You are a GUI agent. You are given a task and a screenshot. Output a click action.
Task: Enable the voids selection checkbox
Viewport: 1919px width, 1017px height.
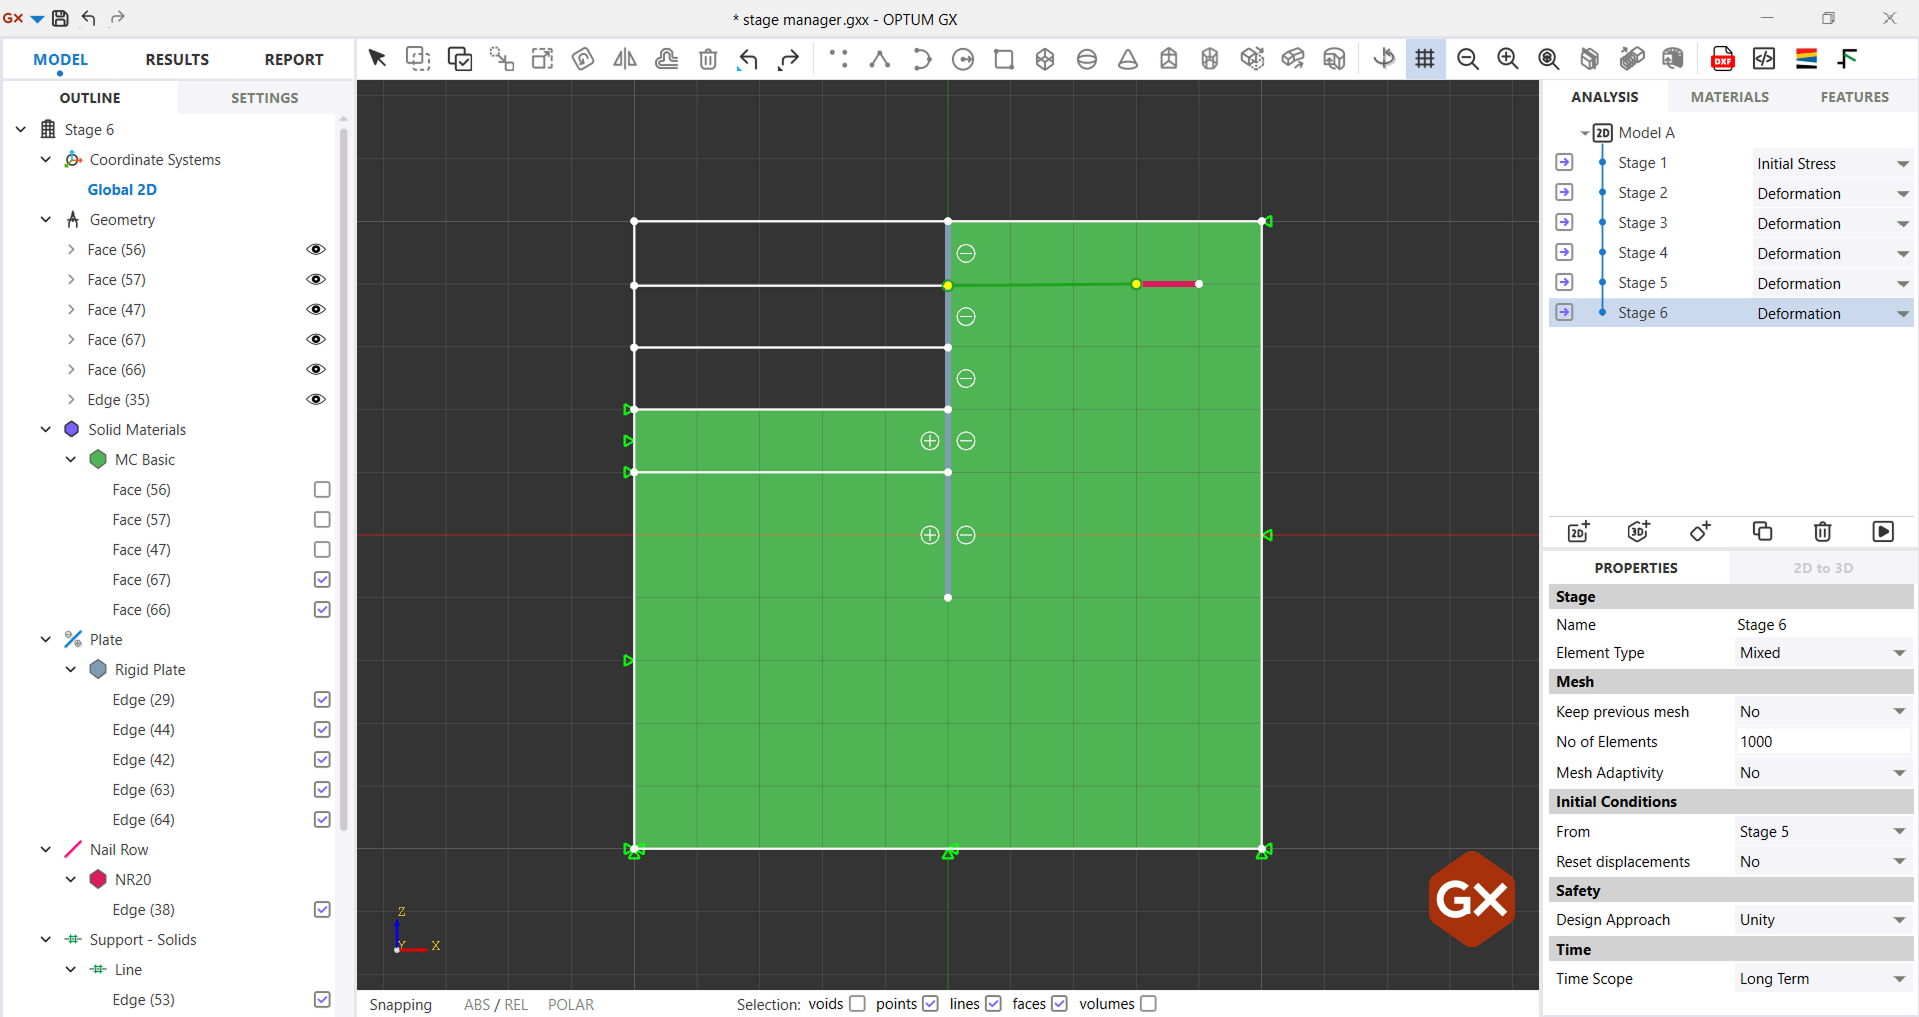tap(857, 1004)
